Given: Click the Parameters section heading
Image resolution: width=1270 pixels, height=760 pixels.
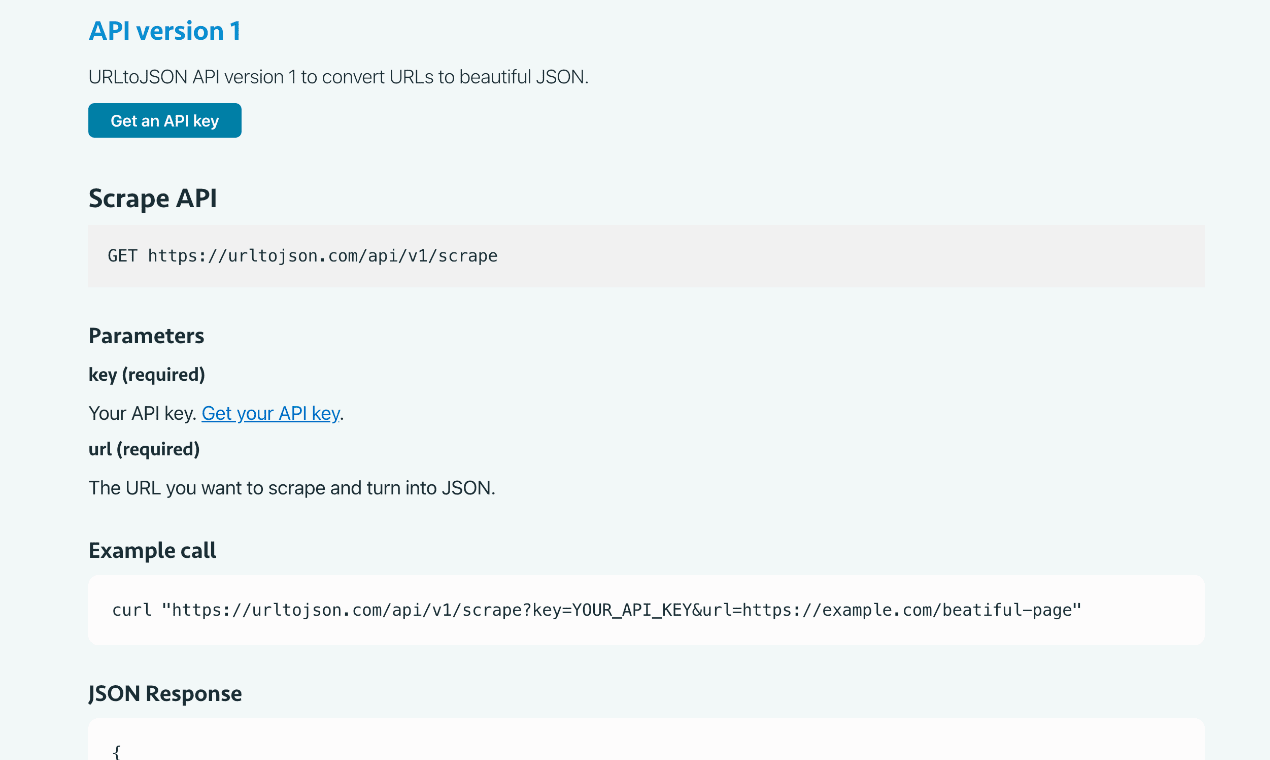Looking at the screenshot, I should click(x=146, y=335).
